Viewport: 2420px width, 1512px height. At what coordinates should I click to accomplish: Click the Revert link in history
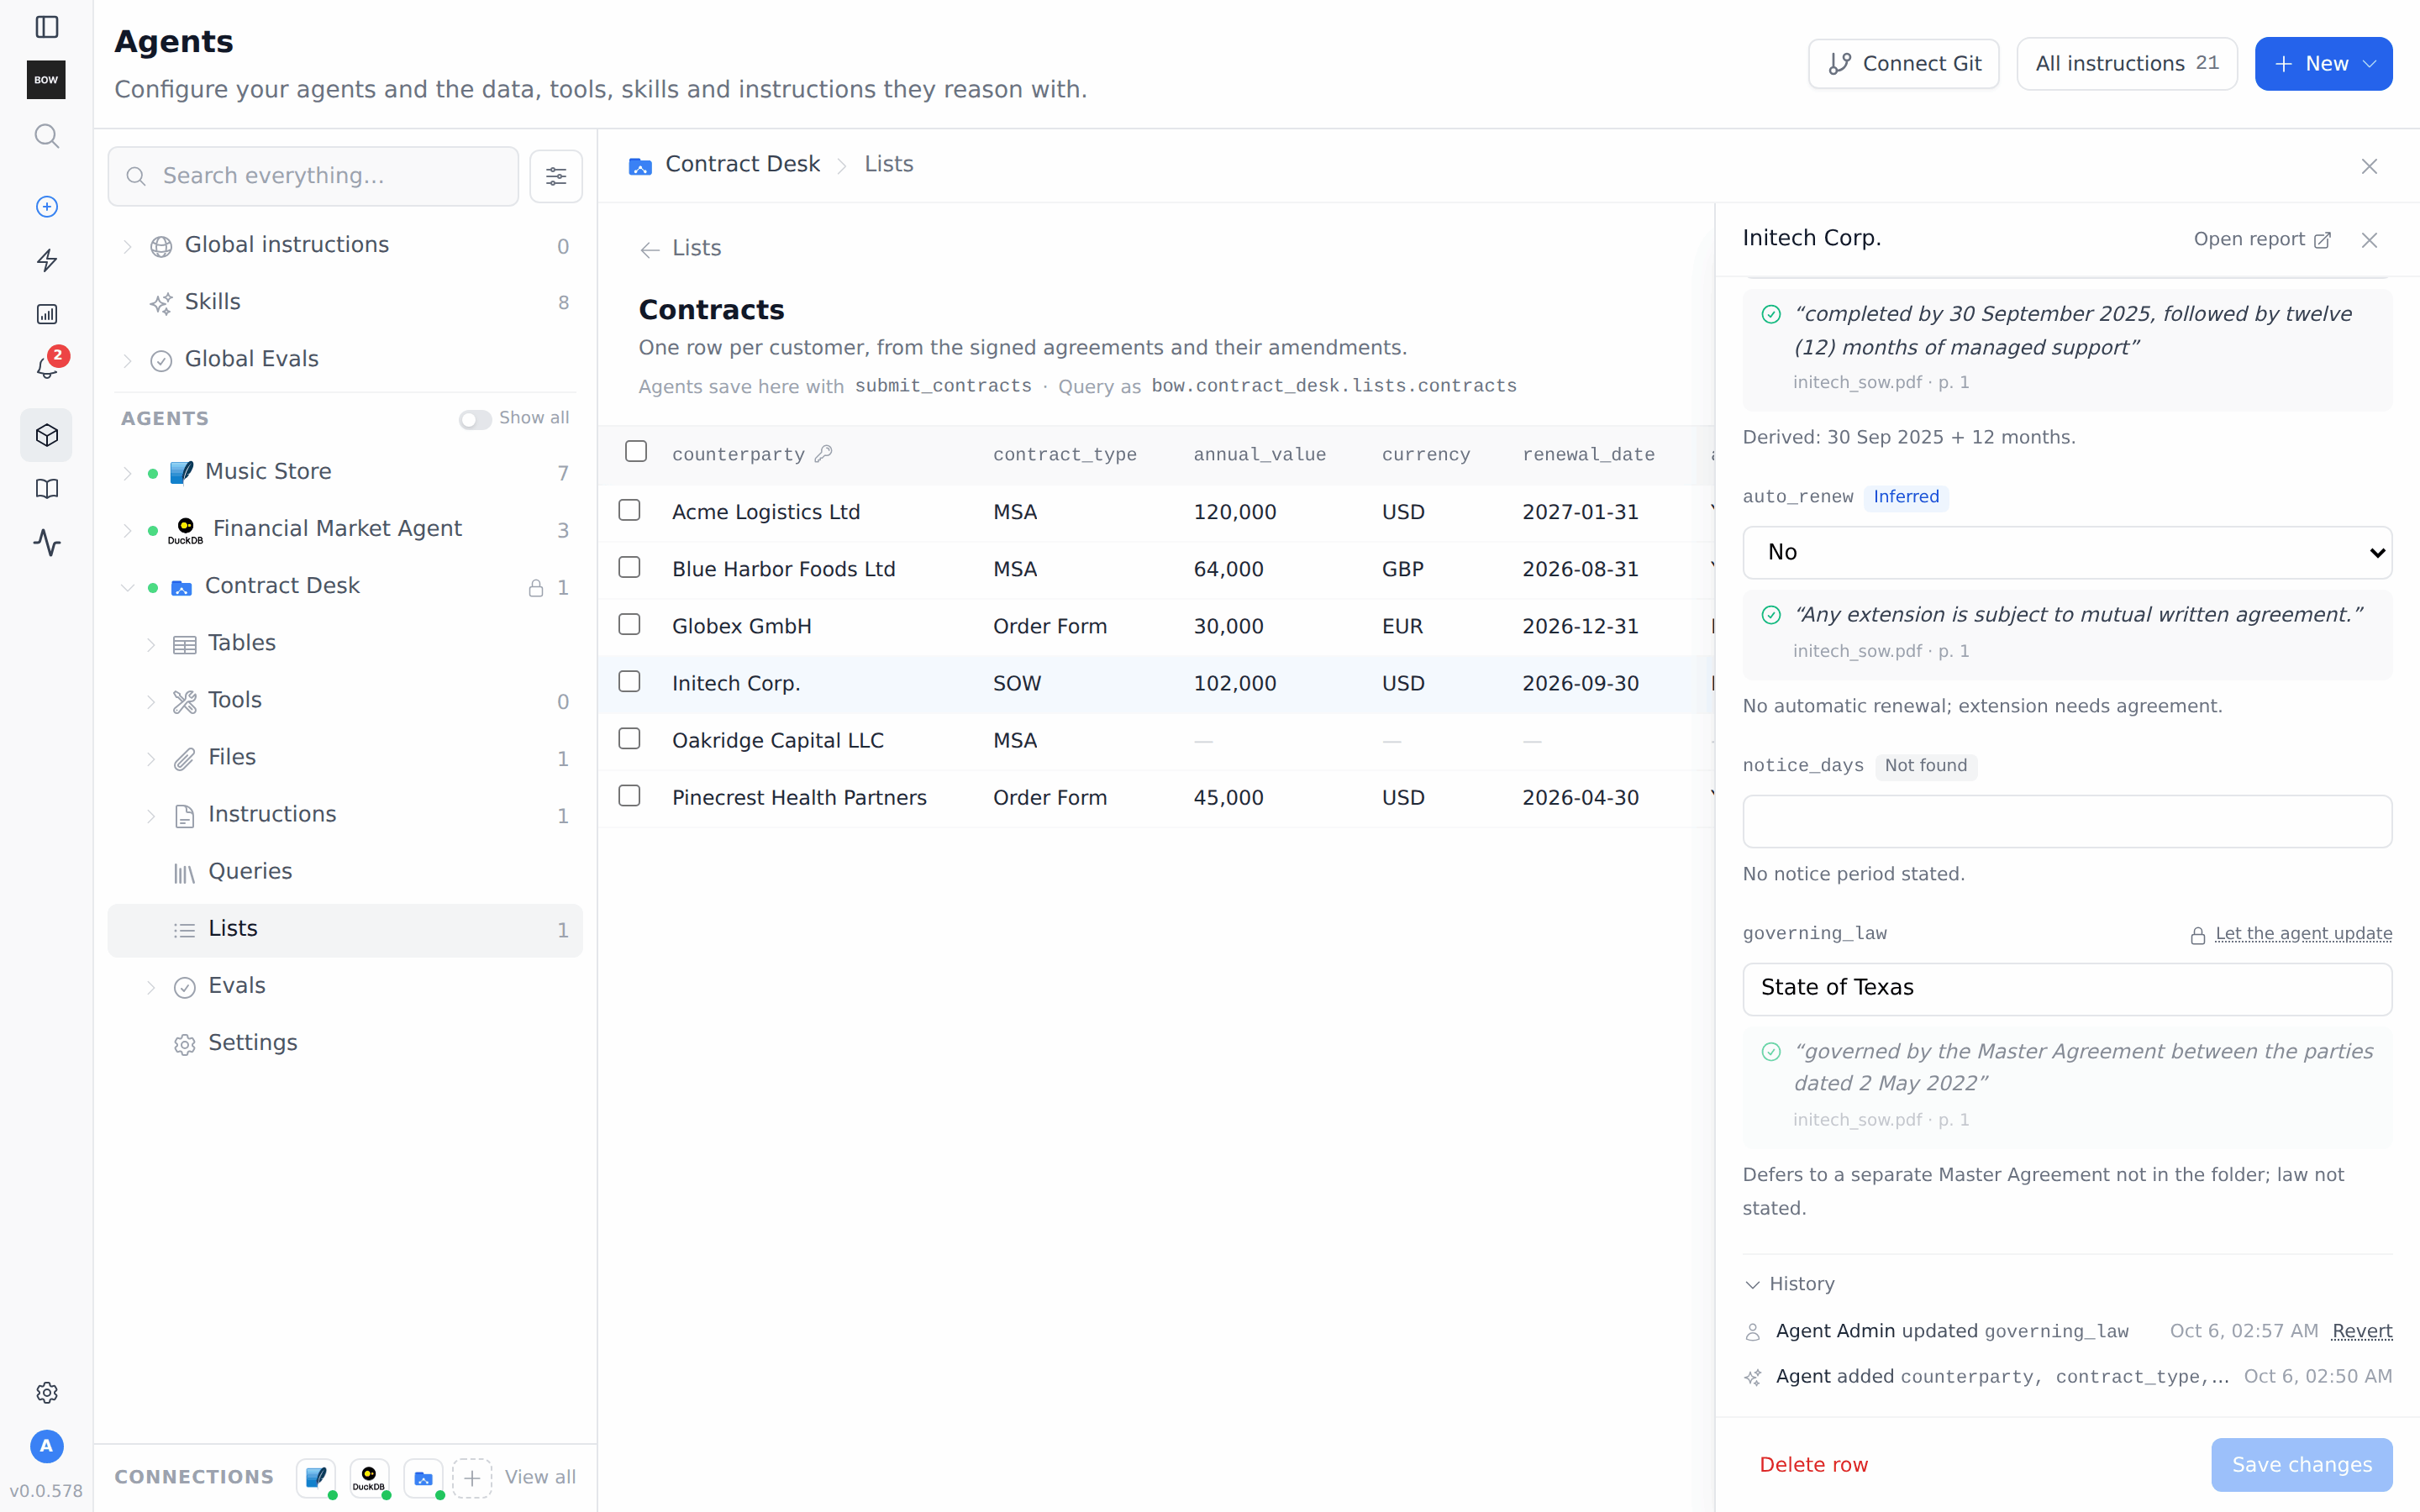pyautogui.click(x=2361, y=1331)
